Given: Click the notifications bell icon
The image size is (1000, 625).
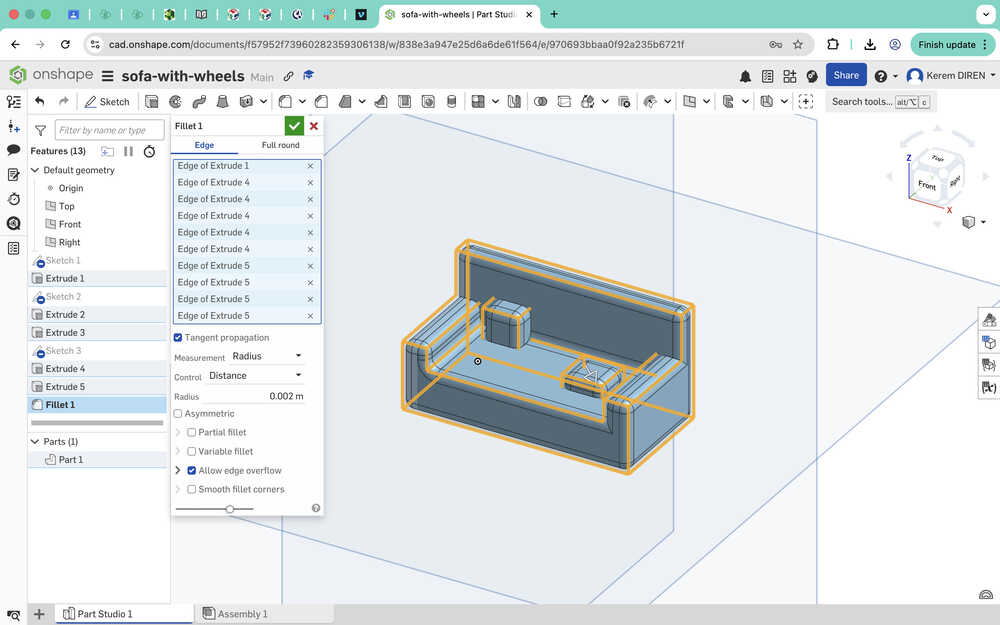Looking at the screenshot, I should 745,76.
